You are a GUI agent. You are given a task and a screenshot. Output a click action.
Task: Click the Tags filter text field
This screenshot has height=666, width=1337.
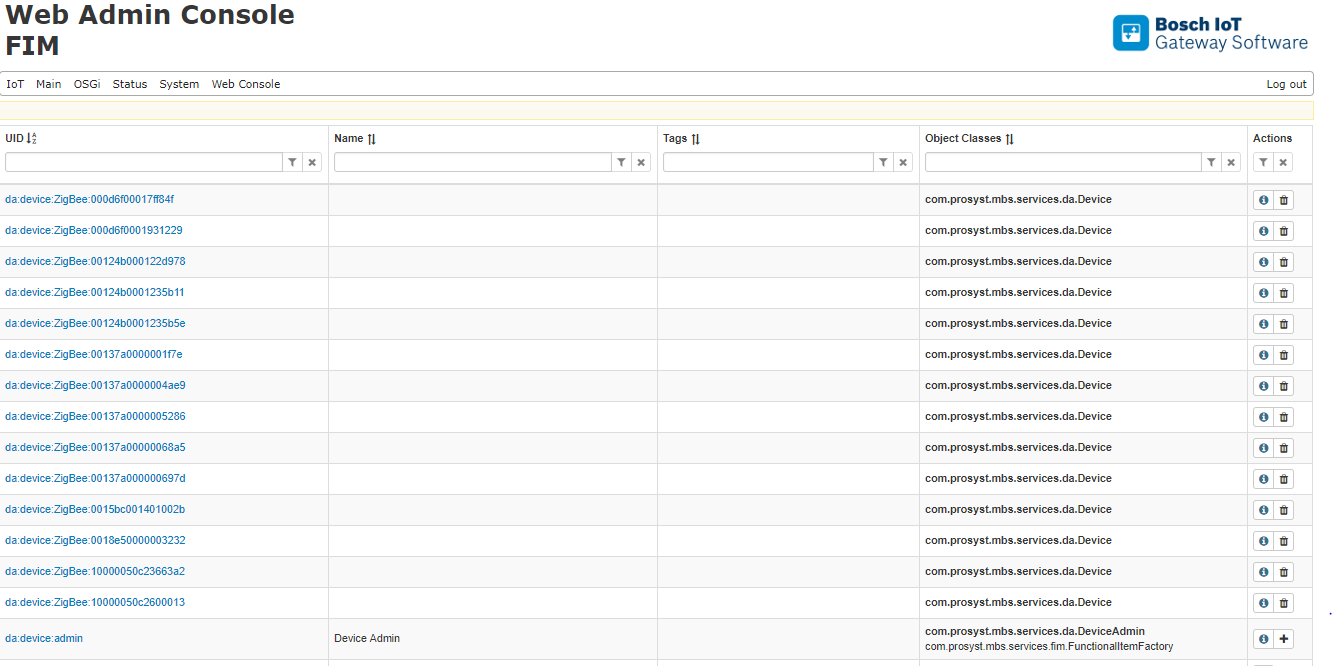(767, 162)
